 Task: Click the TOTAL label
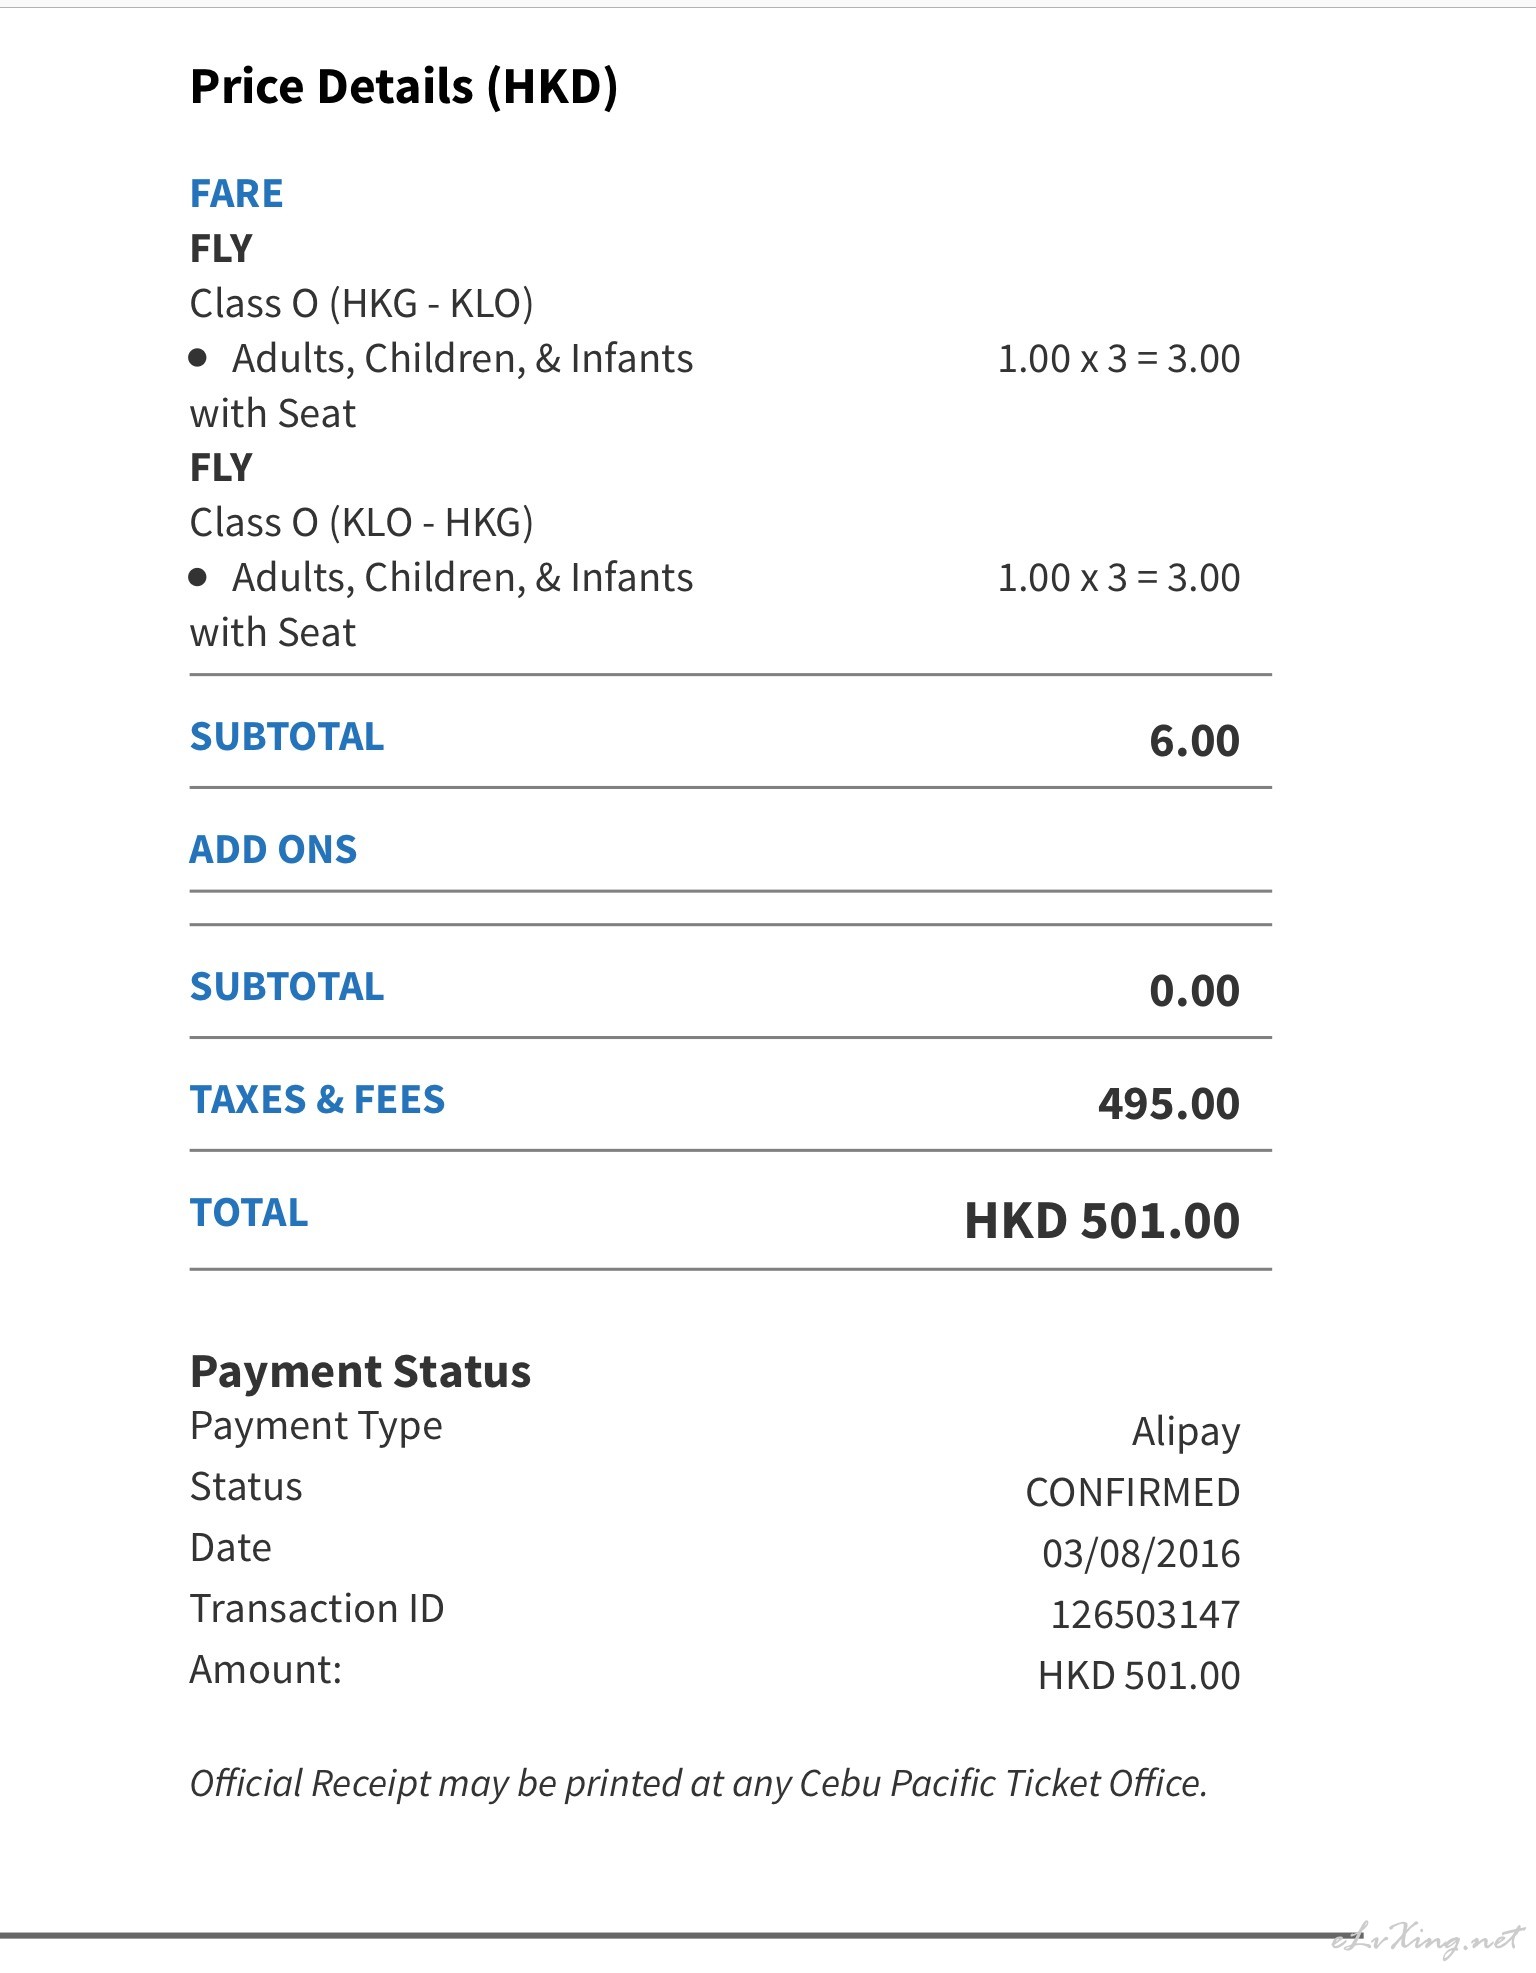(249, 1213)
